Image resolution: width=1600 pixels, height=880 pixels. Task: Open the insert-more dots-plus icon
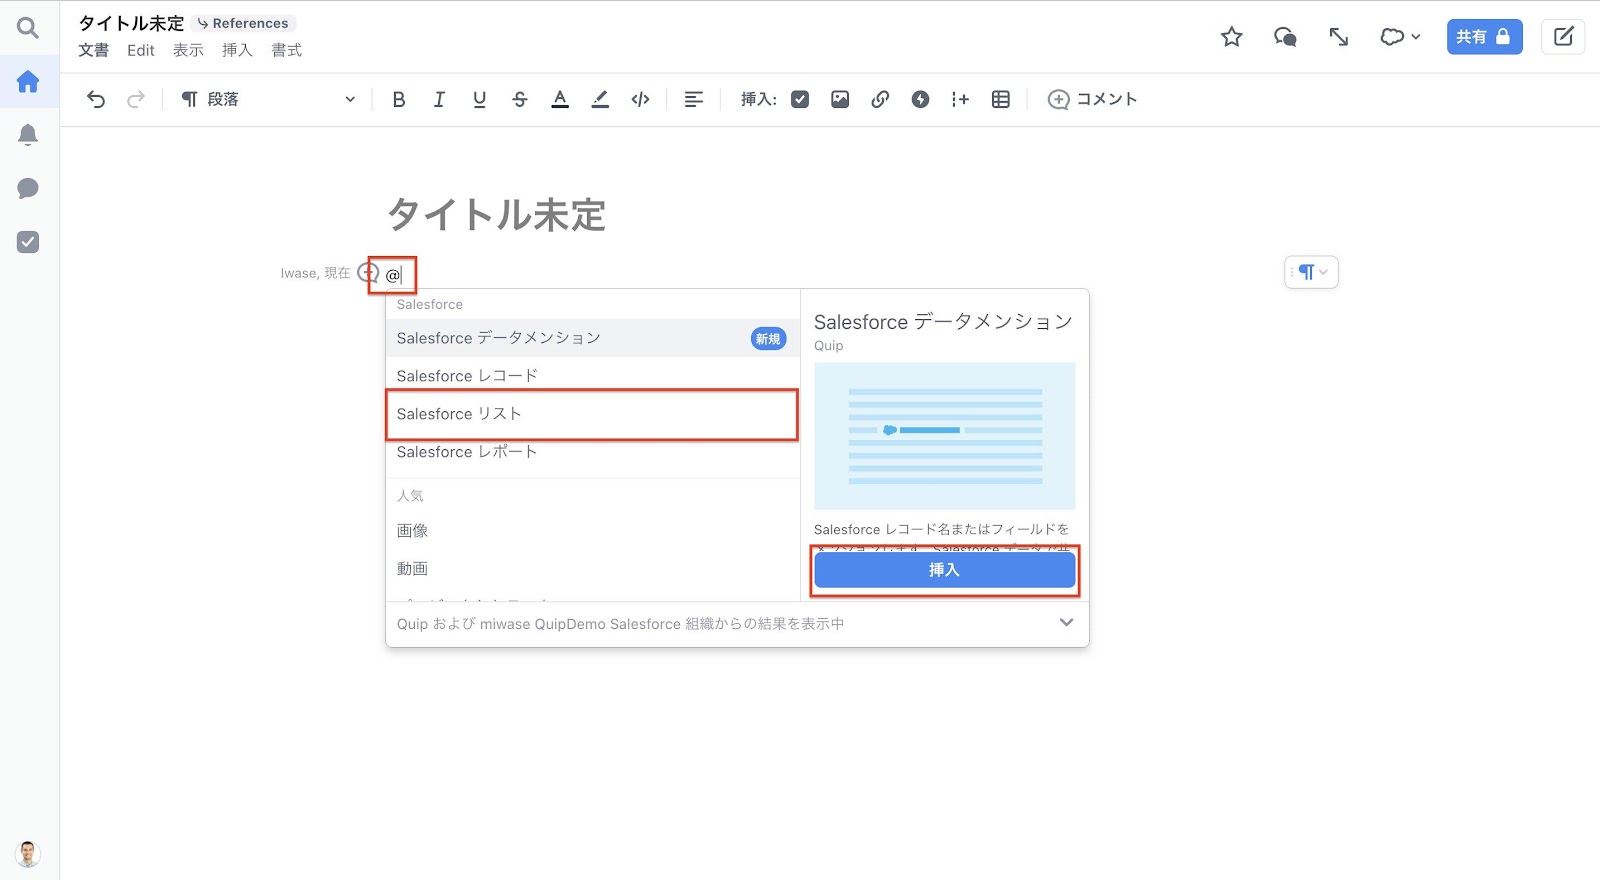point(960,99)
